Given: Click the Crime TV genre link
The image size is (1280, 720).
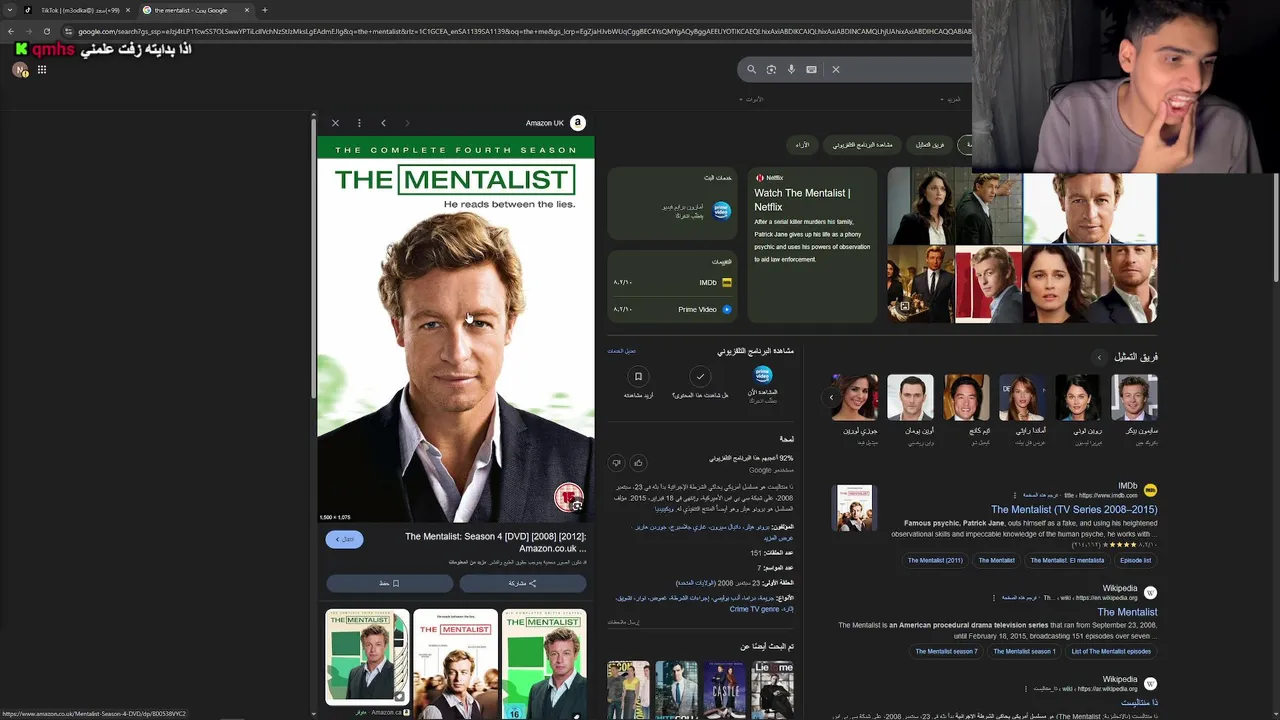Looking at the screenshot, I should click(754, 609).
